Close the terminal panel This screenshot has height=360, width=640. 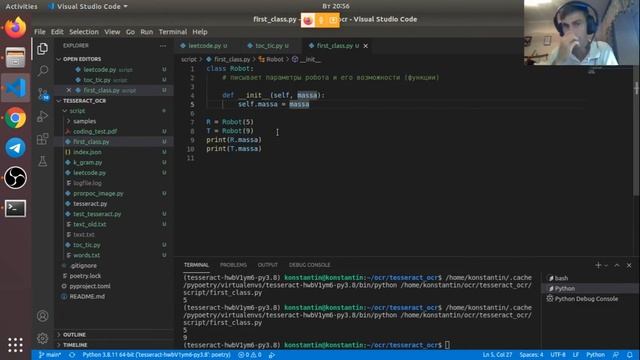click(x=629, y=265)
